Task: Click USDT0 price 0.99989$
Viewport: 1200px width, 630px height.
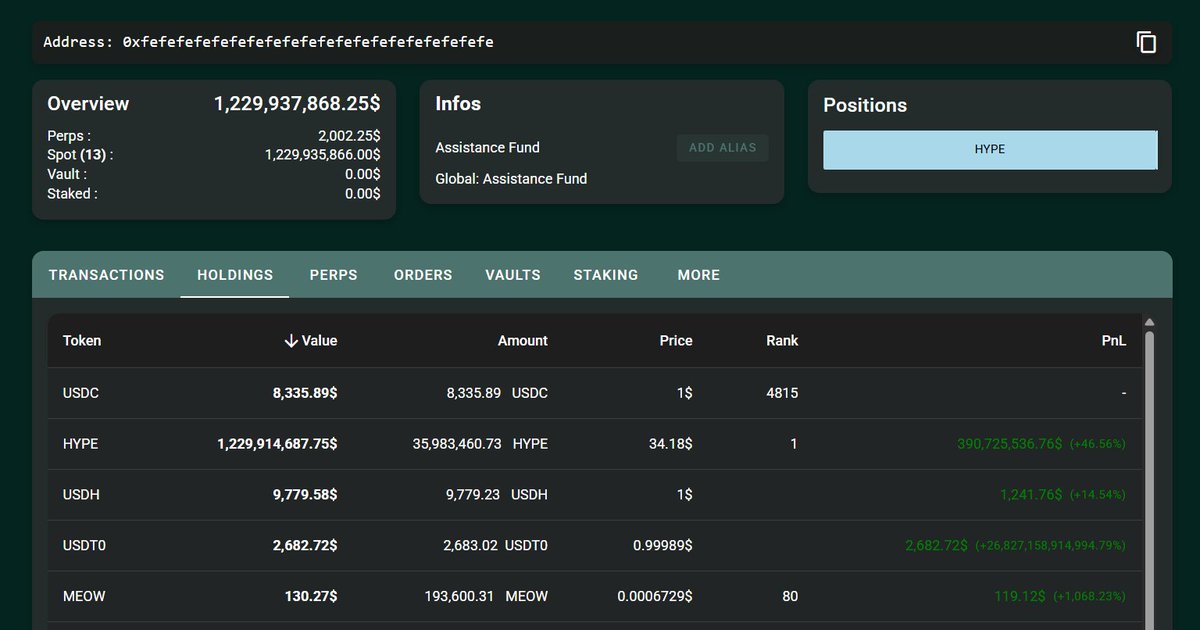Action: pos(663,545)
